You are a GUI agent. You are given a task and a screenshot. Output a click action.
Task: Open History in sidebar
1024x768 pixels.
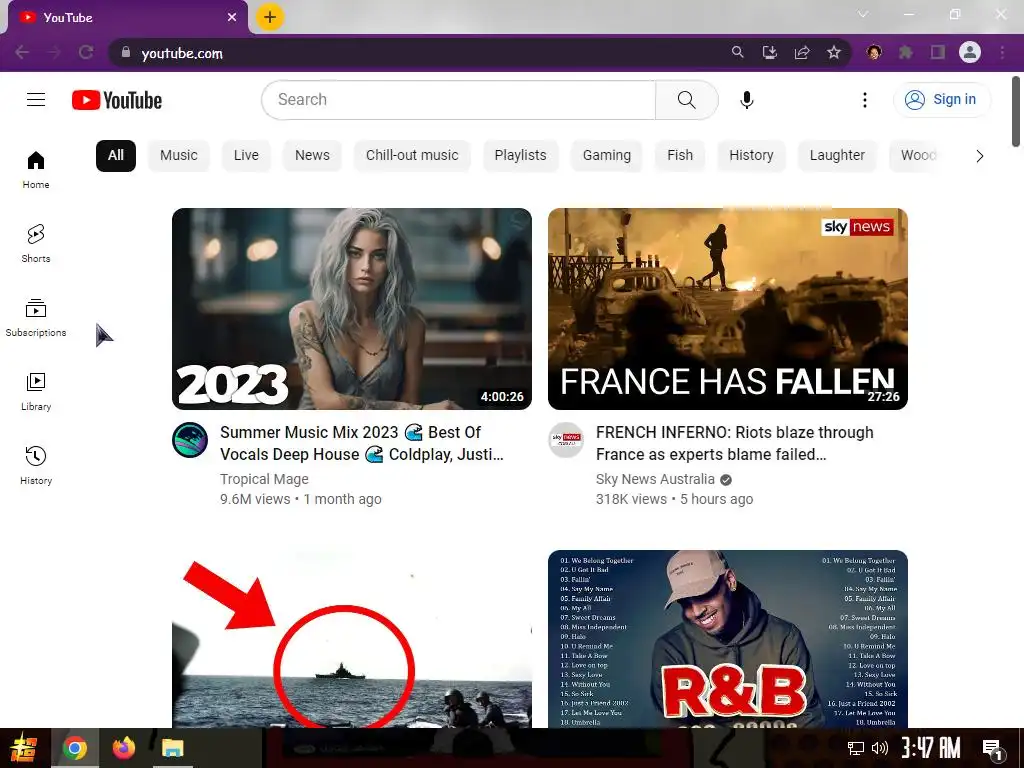(x=36, y=465)
